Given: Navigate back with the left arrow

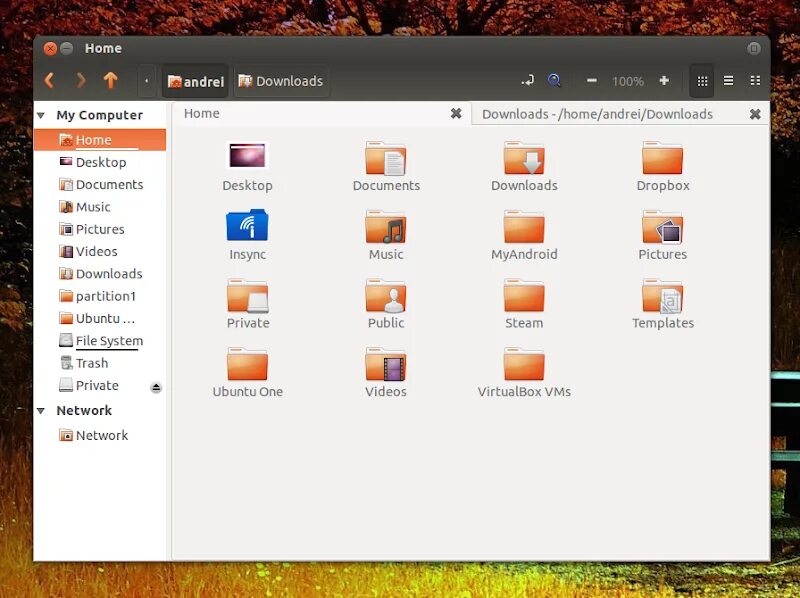Looking at the screenshot, I should click(49, 81).
